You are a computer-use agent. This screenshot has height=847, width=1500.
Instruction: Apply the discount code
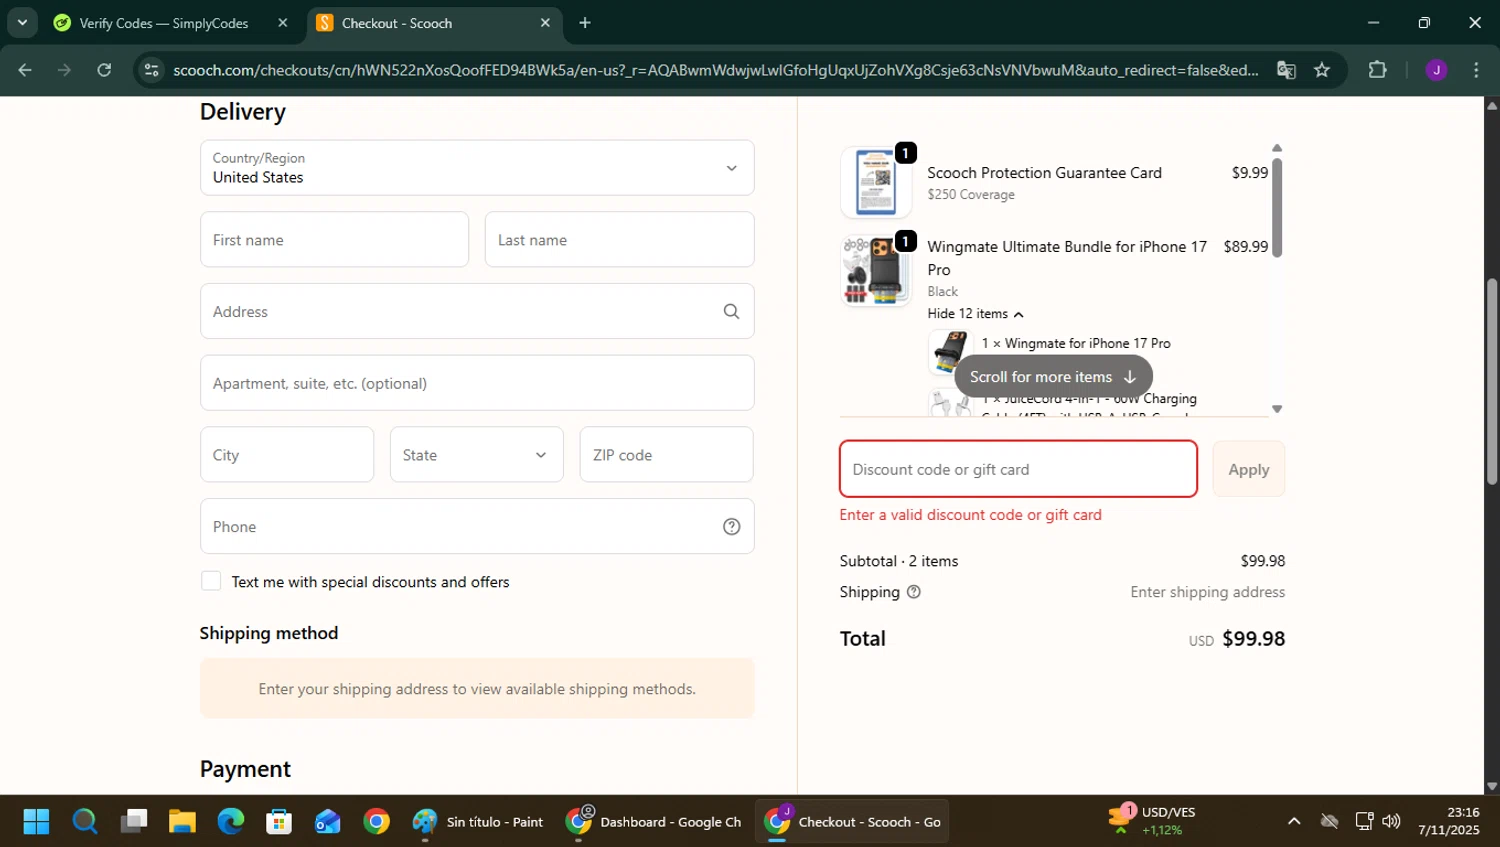point(1249,469)
